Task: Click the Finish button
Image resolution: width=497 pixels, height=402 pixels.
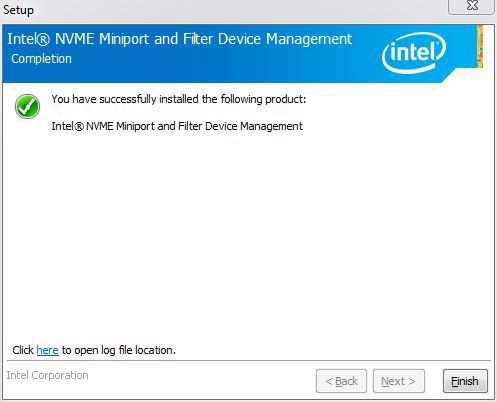Action: pos(465,381)
